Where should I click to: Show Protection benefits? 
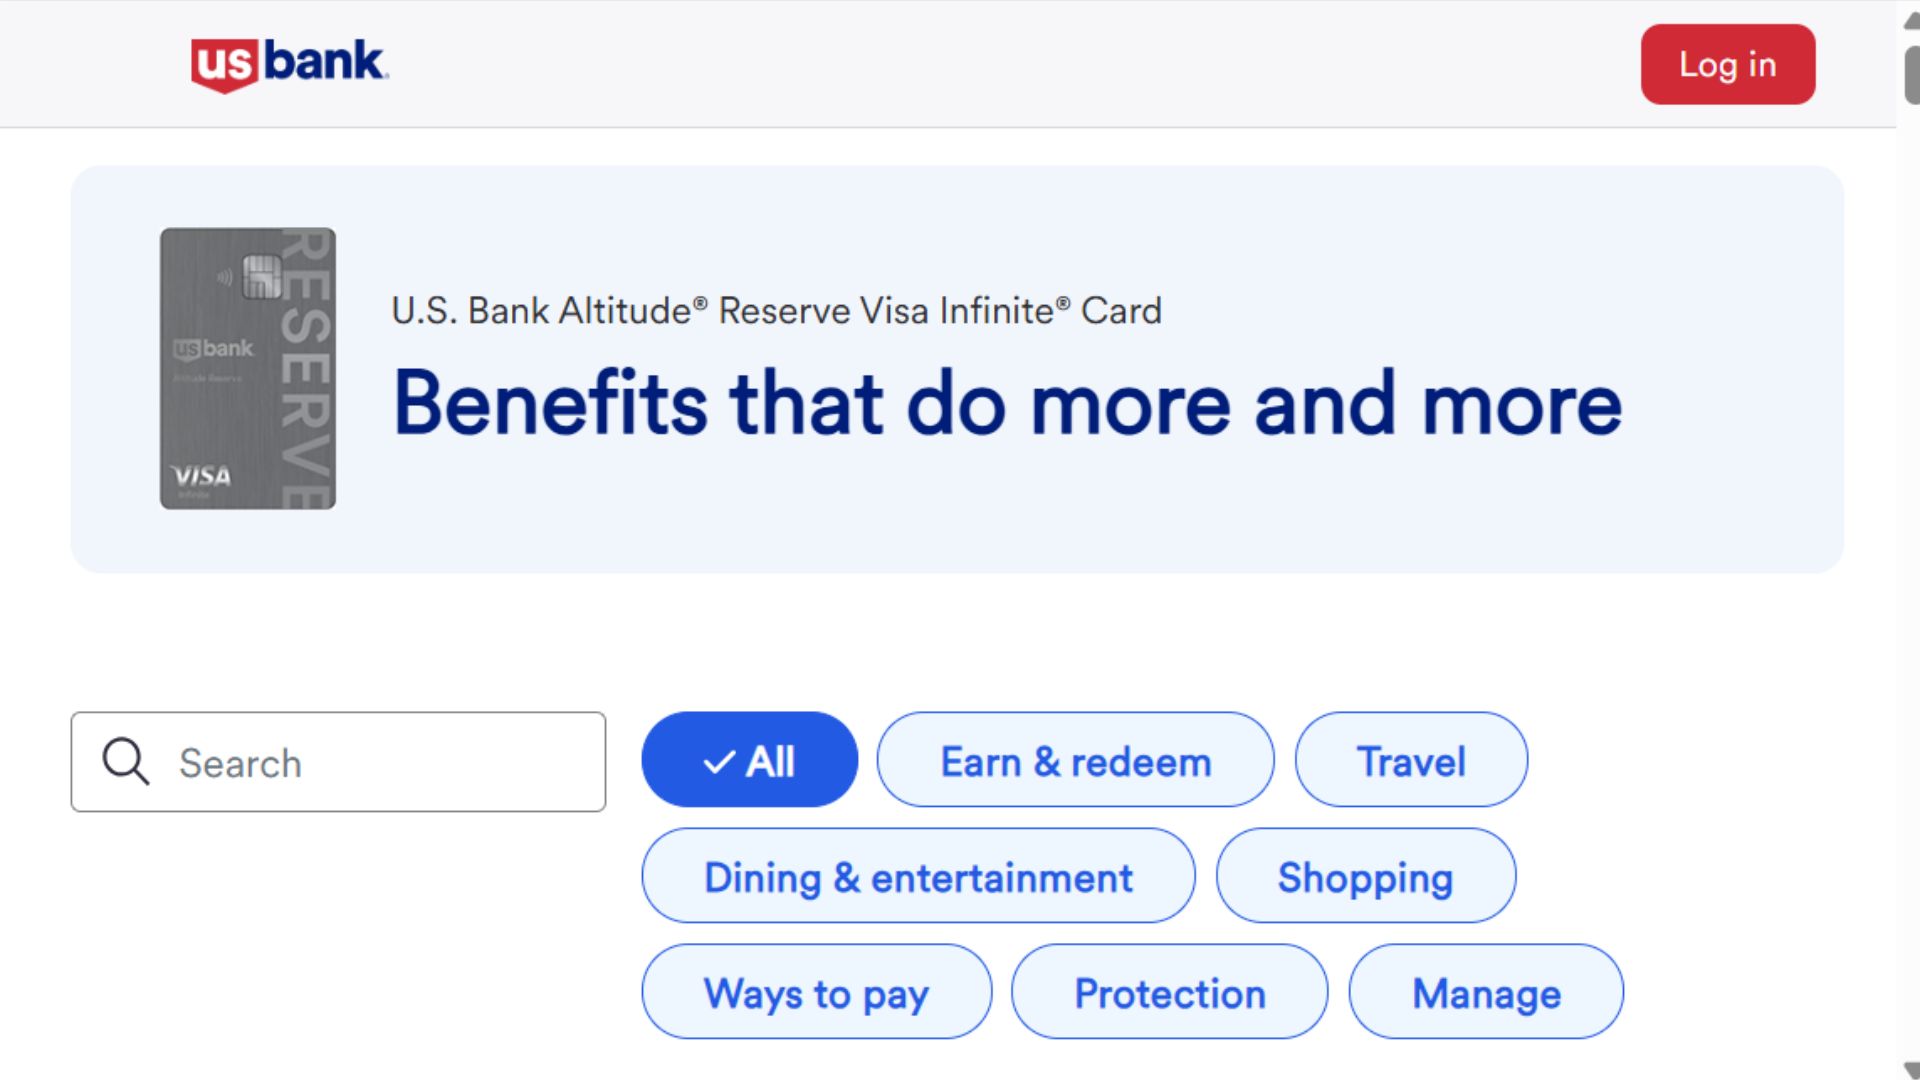point(1169,992)
